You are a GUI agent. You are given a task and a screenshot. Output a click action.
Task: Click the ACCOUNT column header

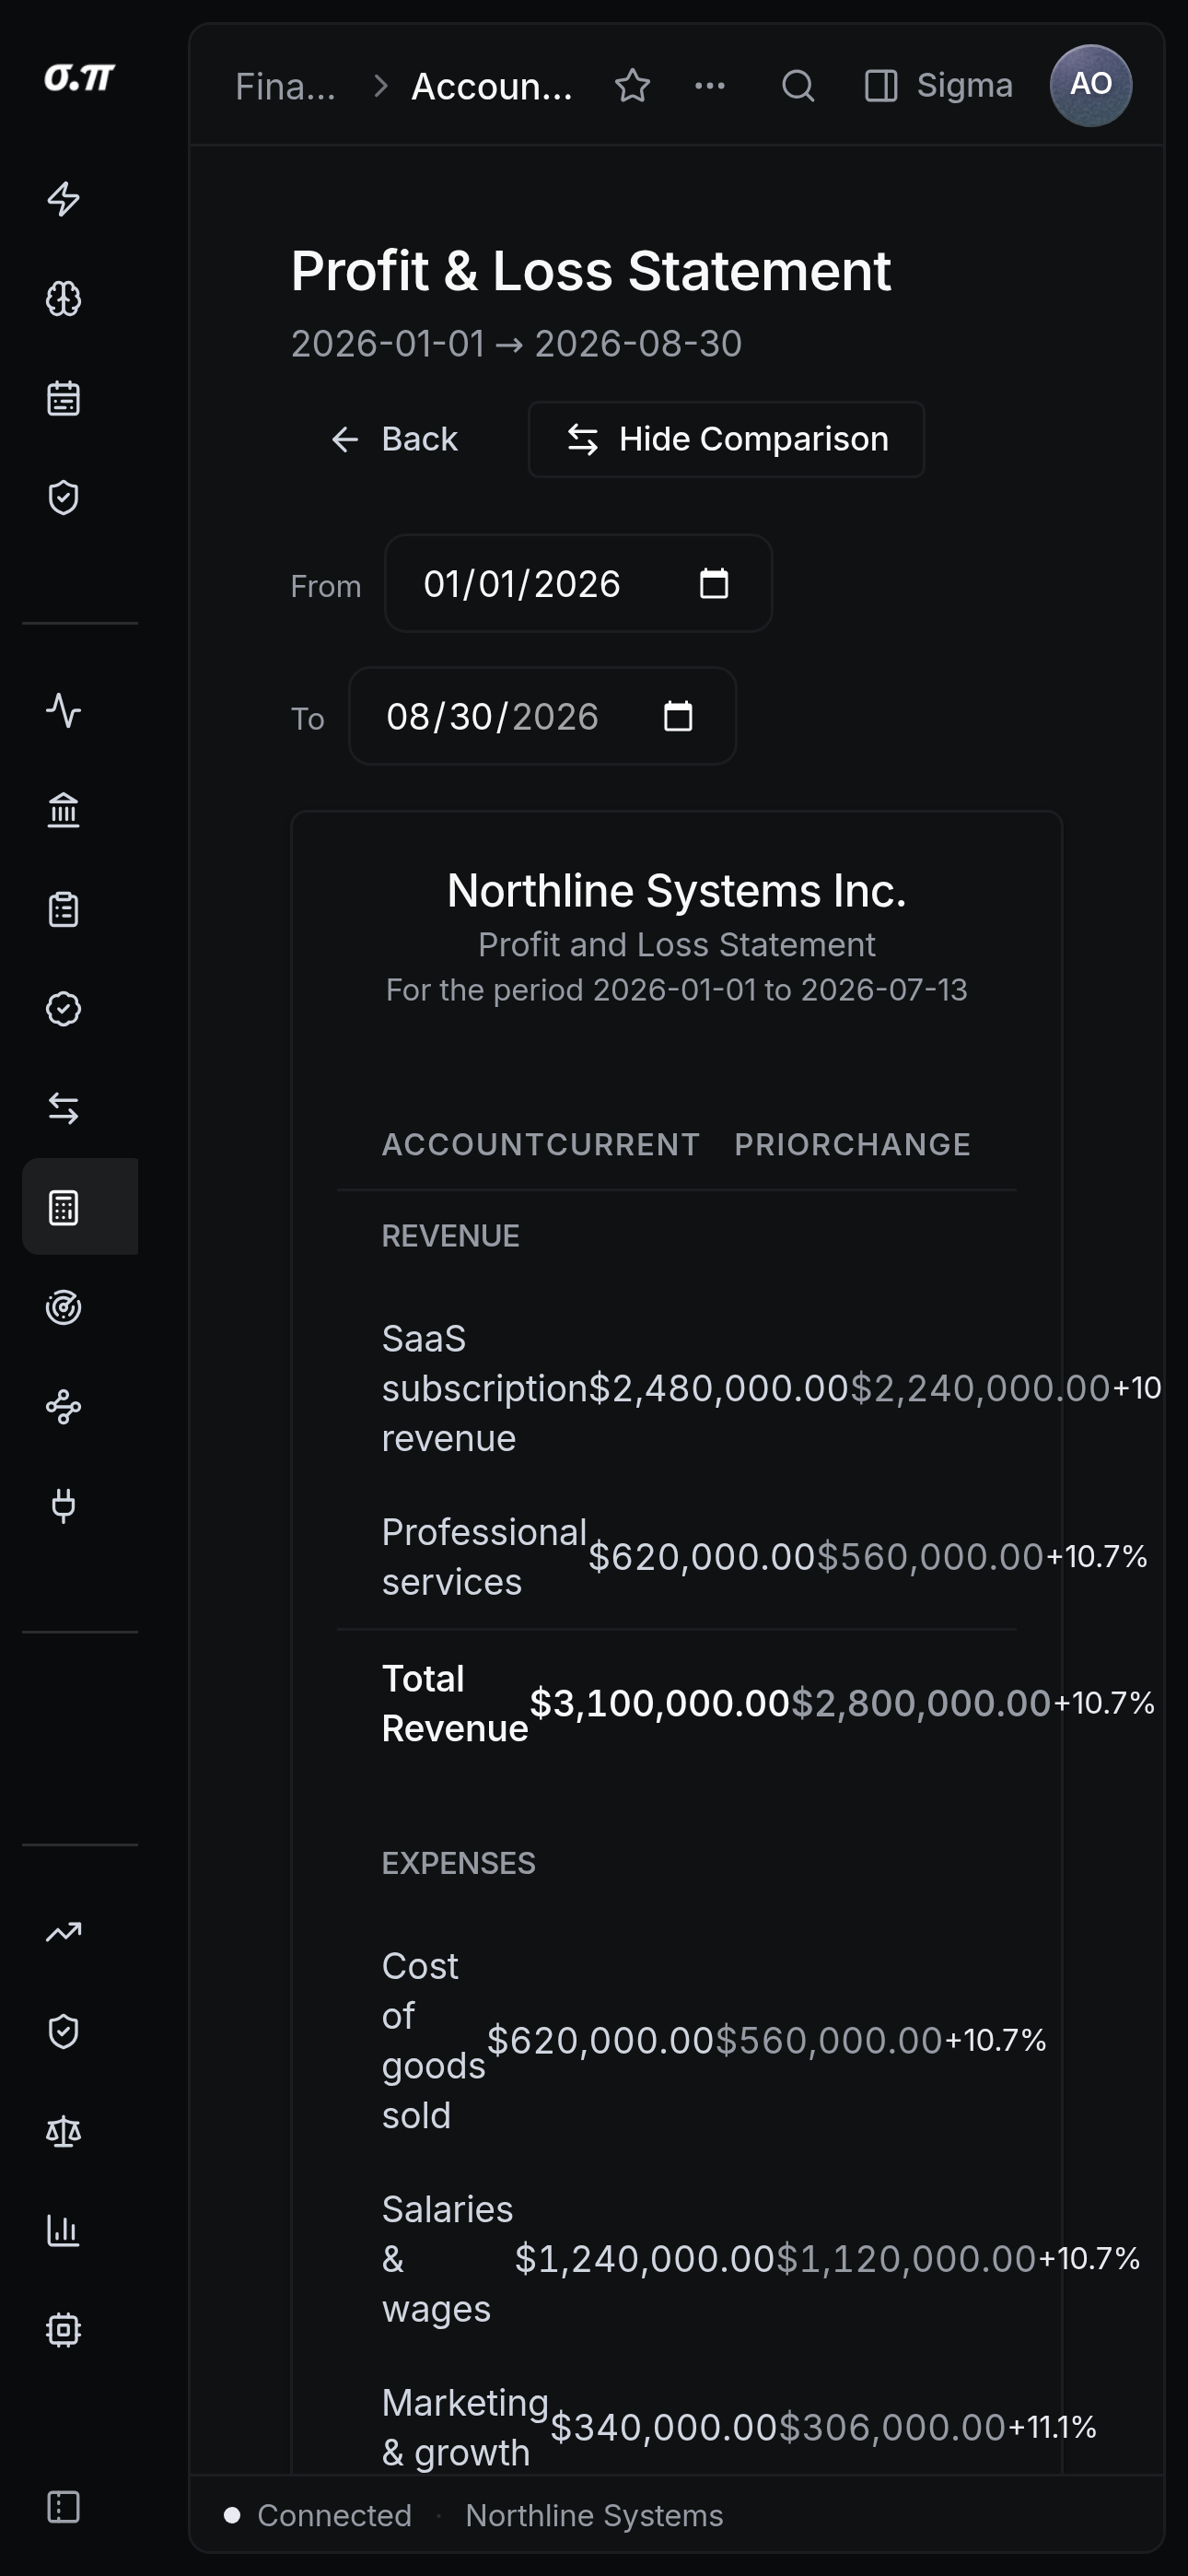(x=464, y=1144)
